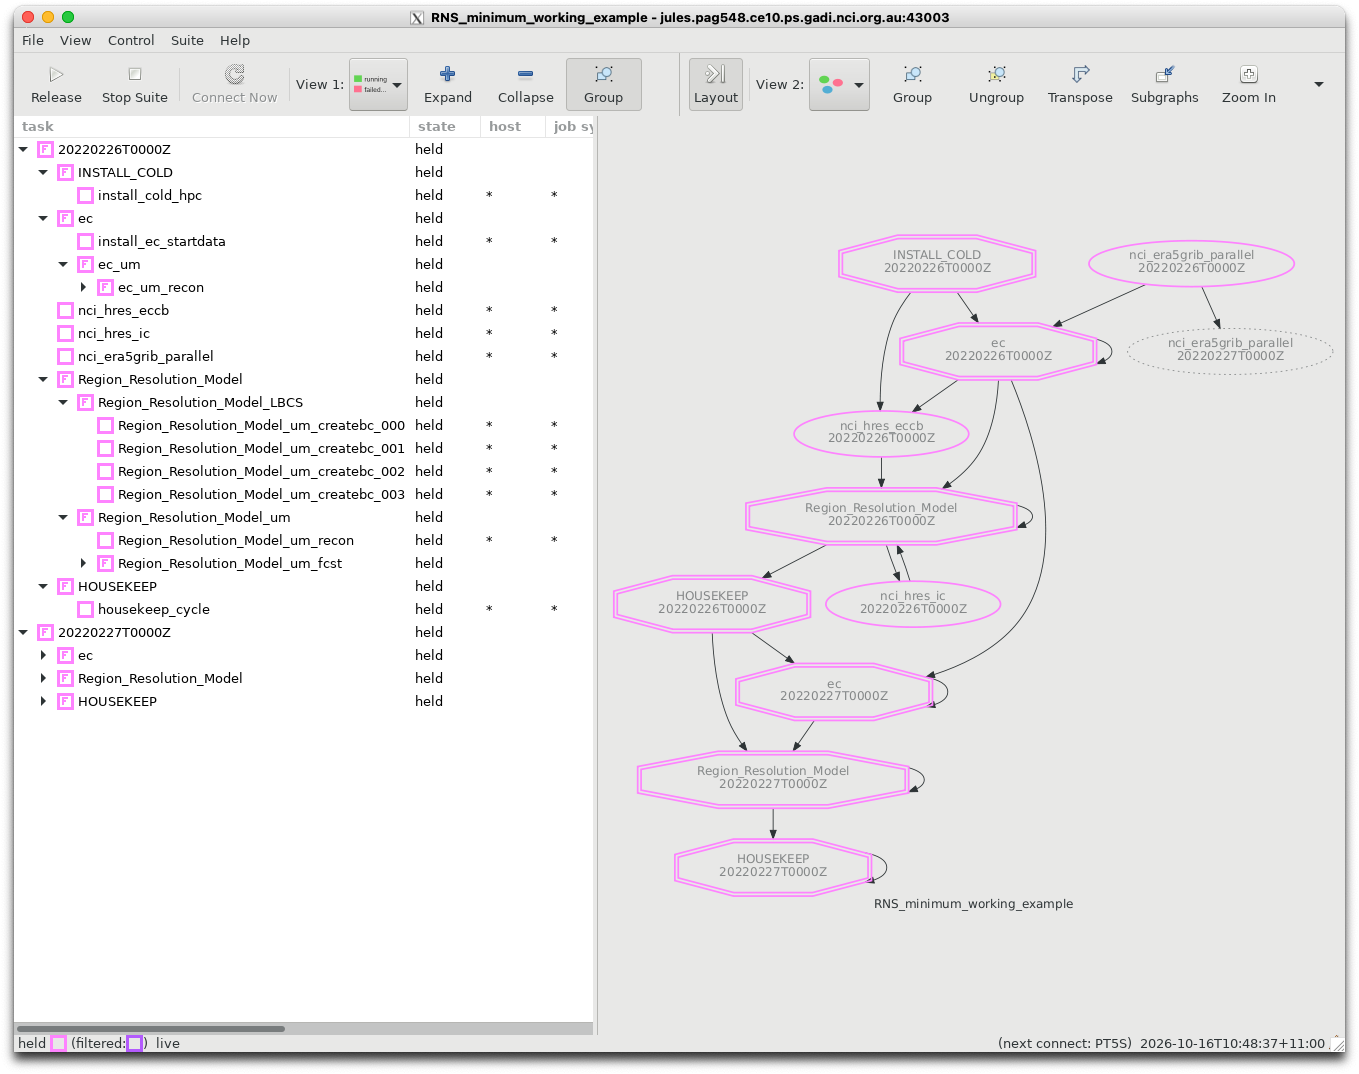
Task: Click the Stop Suite toolbar icon
Action: pos(135,74)
